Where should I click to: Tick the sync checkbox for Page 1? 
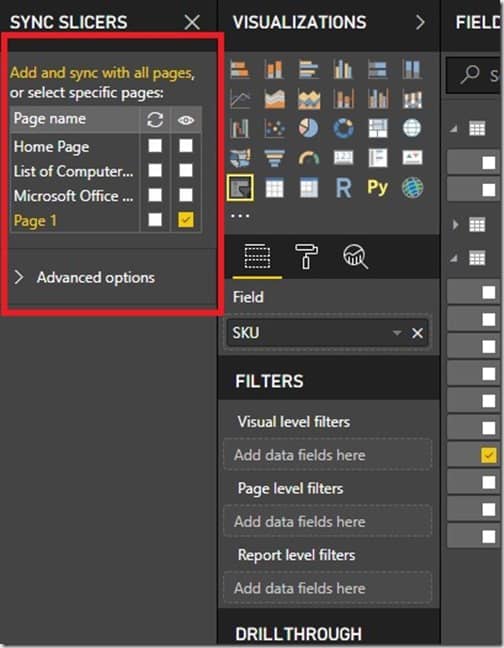[x=155, y=220]
